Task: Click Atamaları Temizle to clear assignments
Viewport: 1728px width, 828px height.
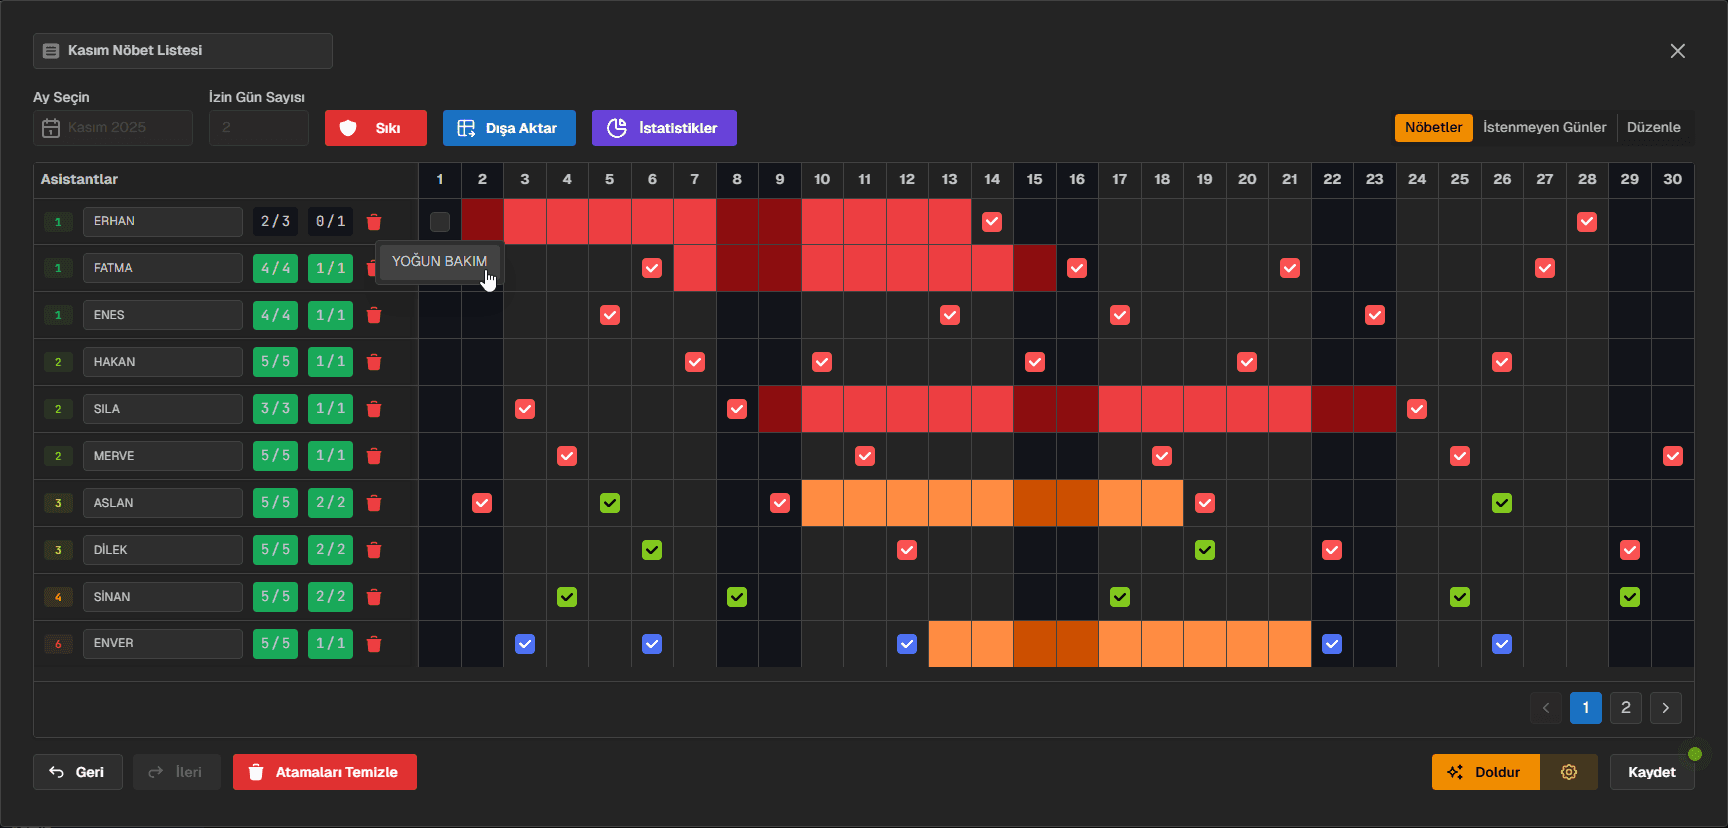Action: [x=325, y=772]
